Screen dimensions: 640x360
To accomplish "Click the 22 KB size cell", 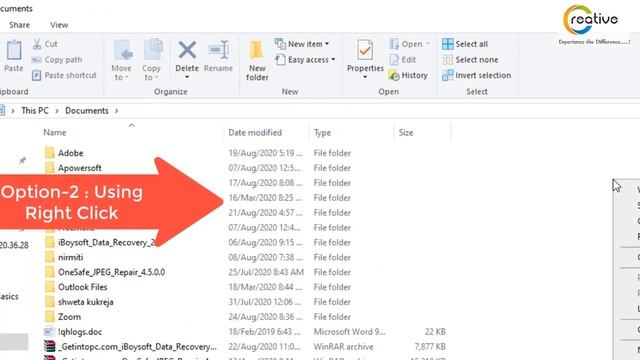I will tap(435, 332).
